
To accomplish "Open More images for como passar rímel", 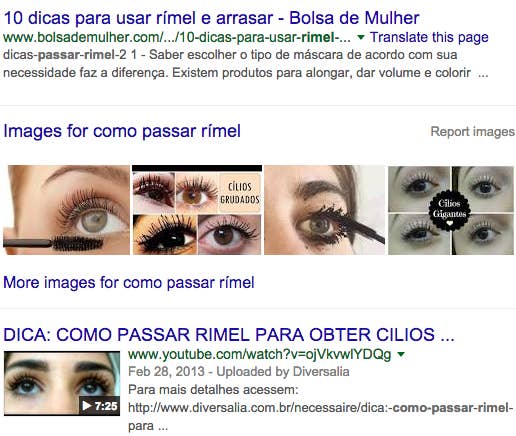I will click(129, 282).
